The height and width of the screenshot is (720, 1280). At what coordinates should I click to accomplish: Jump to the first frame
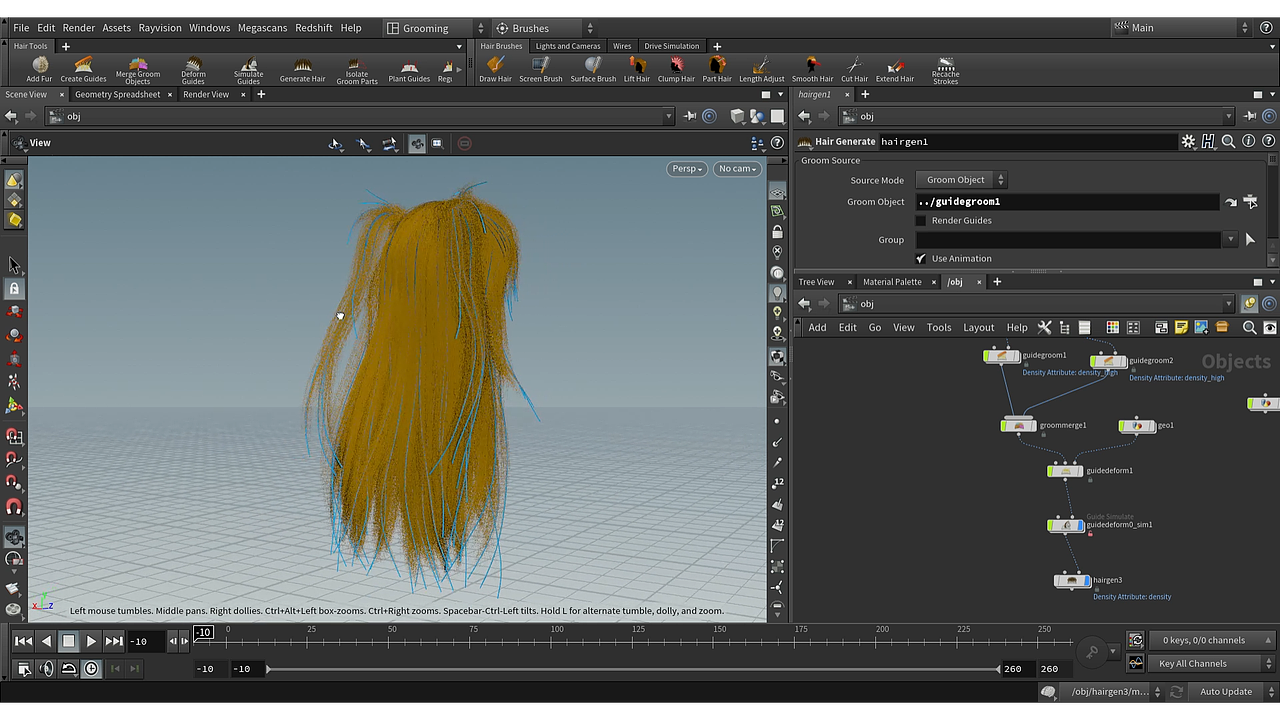(x=23, y=641)
